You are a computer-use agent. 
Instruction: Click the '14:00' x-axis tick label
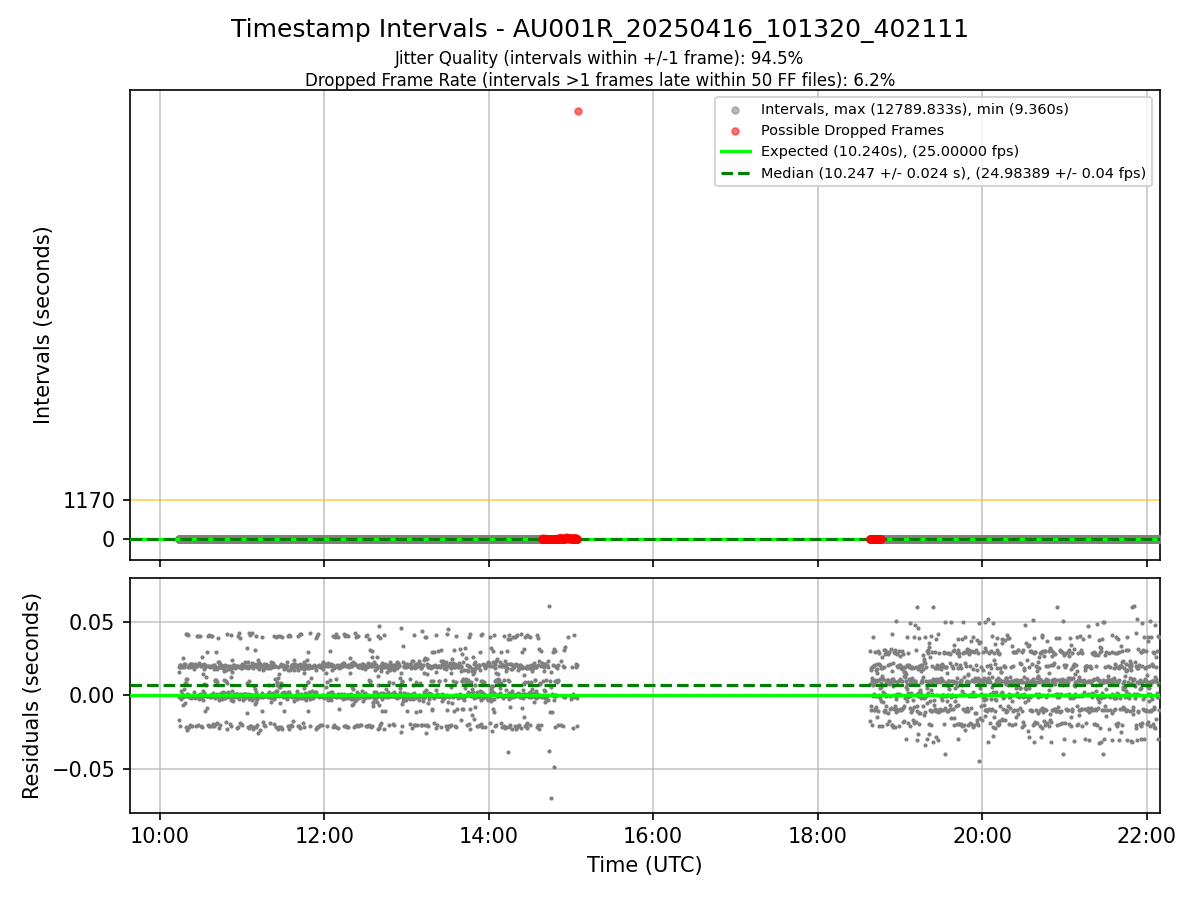[488, 834]
